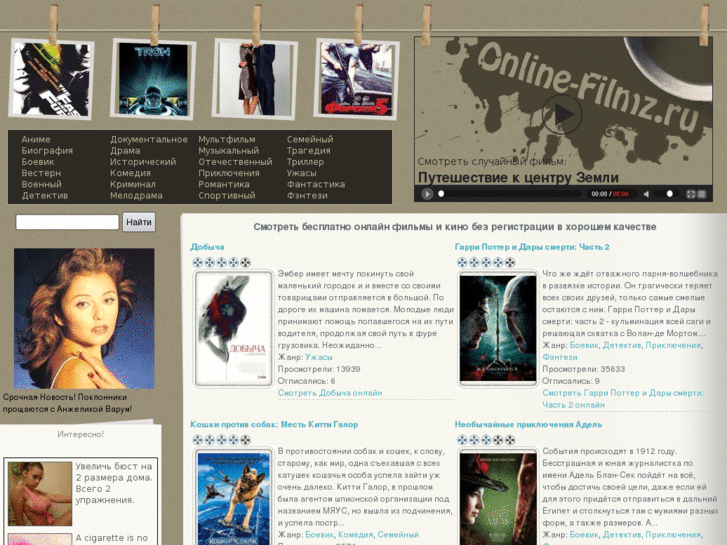The height and width of the screenshot is (545, 727).
Task: Click Фэнтези genre link under Гарри Поттер
Action: tap(560, 357)
